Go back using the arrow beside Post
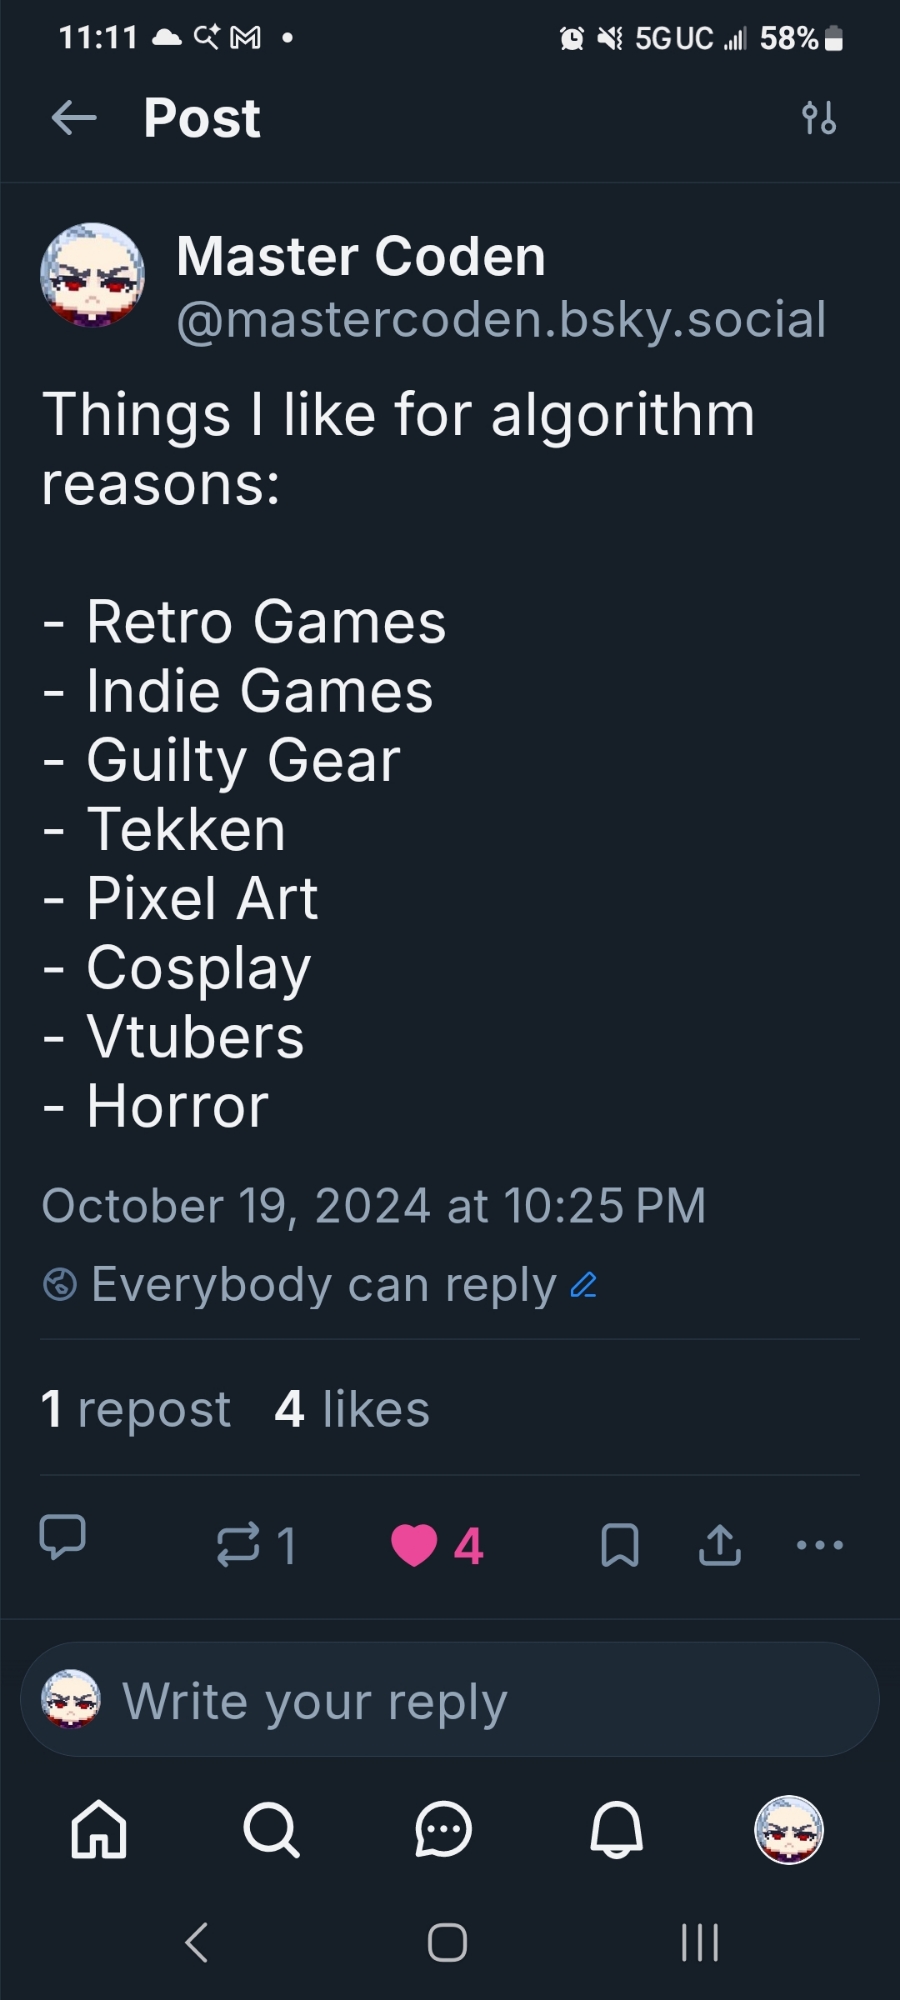Image resolution: width=900 pixels, height=2000 pixels. pyautogui.click(x=74, y=118)
